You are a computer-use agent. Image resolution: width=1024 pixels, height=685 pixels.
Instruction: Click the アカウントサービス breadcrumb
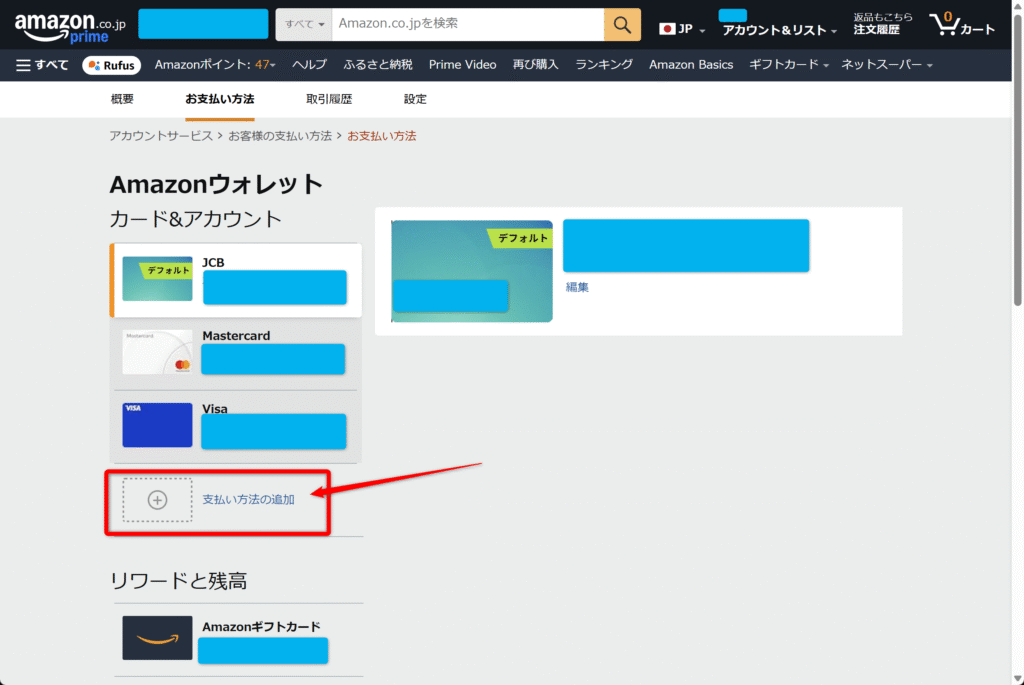tap(161, 136)
